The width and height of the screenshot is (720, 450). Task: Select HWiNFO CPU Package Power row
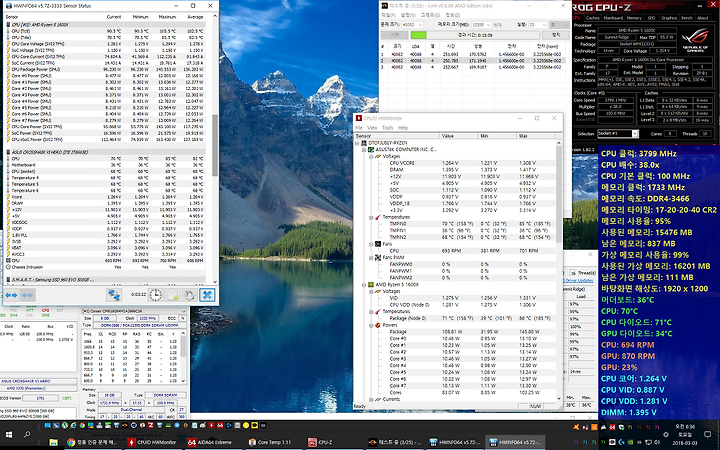105,69
